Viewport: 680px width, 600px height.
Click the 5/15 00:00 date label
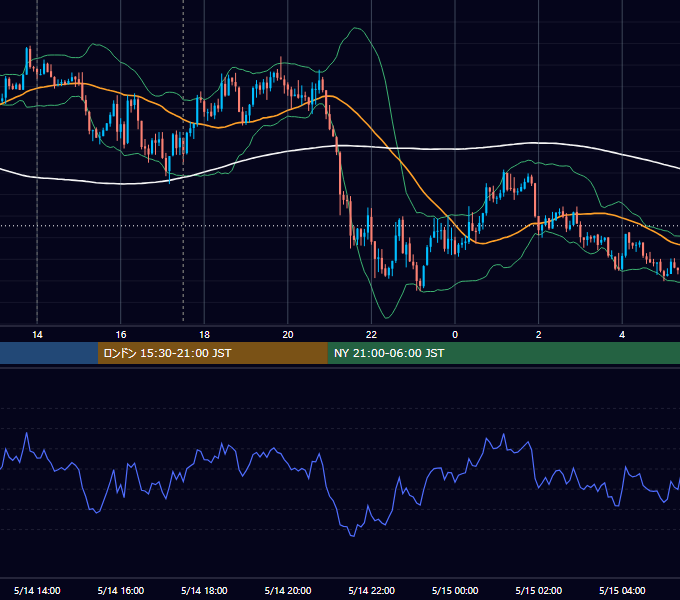(455, 590)
